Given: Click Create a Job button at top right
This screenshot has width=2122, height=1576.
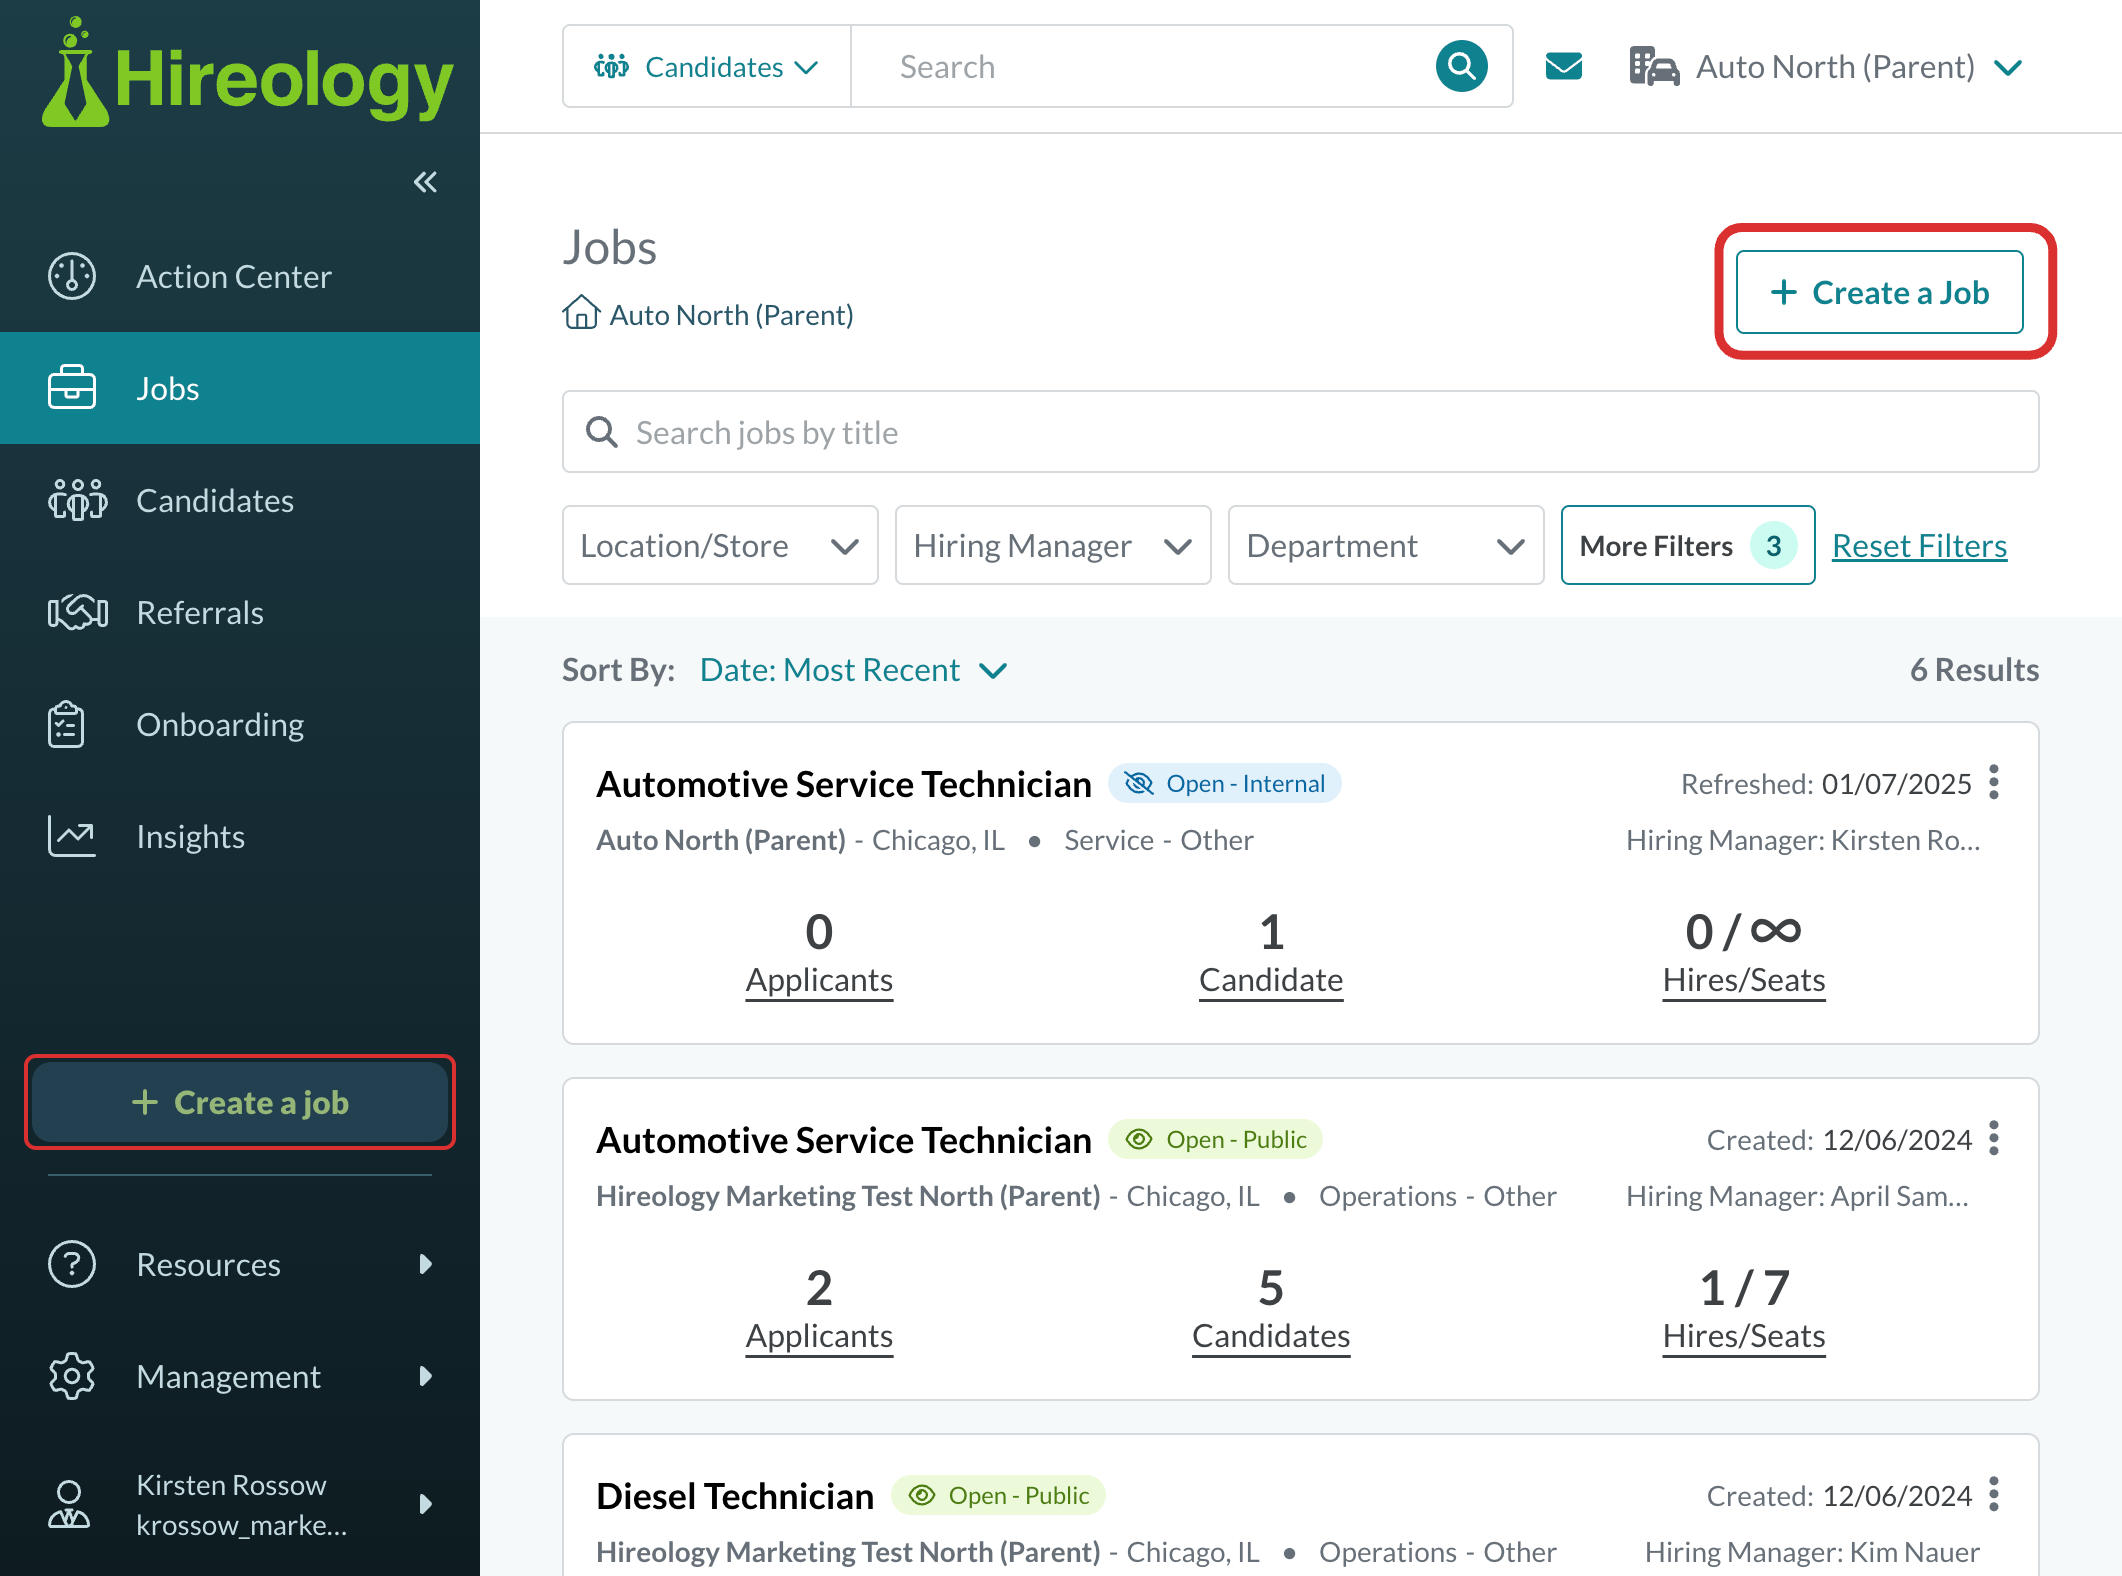Looking at the screenshot, I should pos(1879,292).
